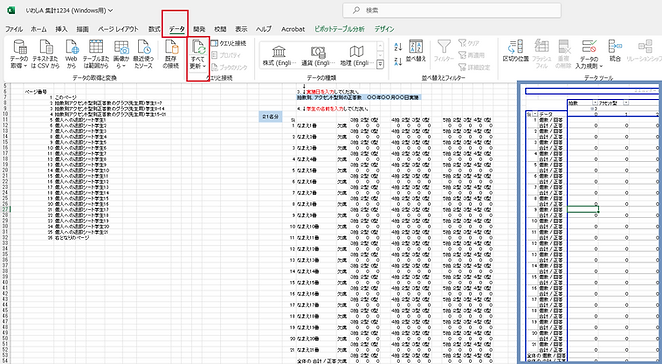The width and height of the screenshot is (662, 364).
Task: Switch to ホーム (Home) tab
Action: click(38, 29)
